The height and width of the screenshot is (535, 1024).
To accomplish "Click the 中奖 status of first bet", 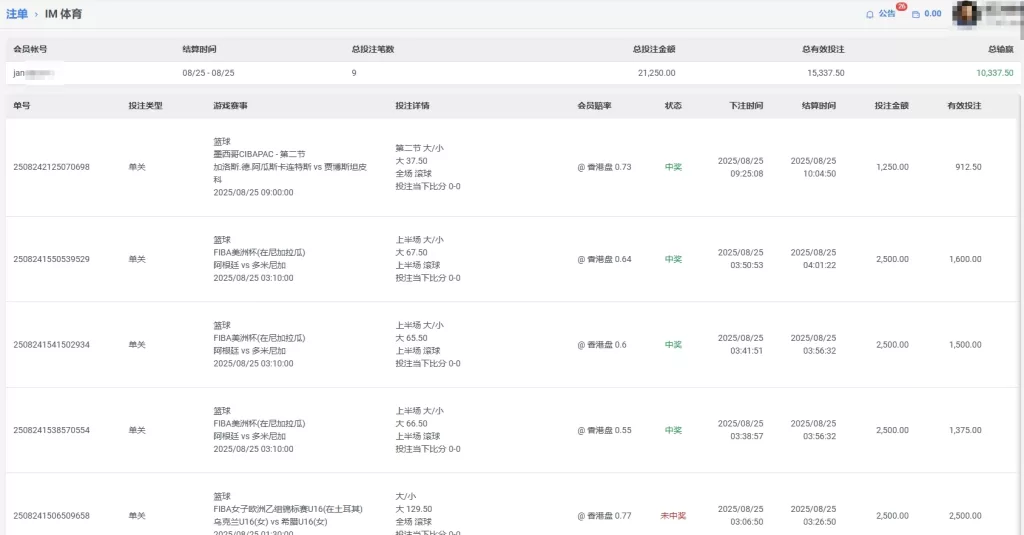I will pyautogui.click(x=673, y=167).
